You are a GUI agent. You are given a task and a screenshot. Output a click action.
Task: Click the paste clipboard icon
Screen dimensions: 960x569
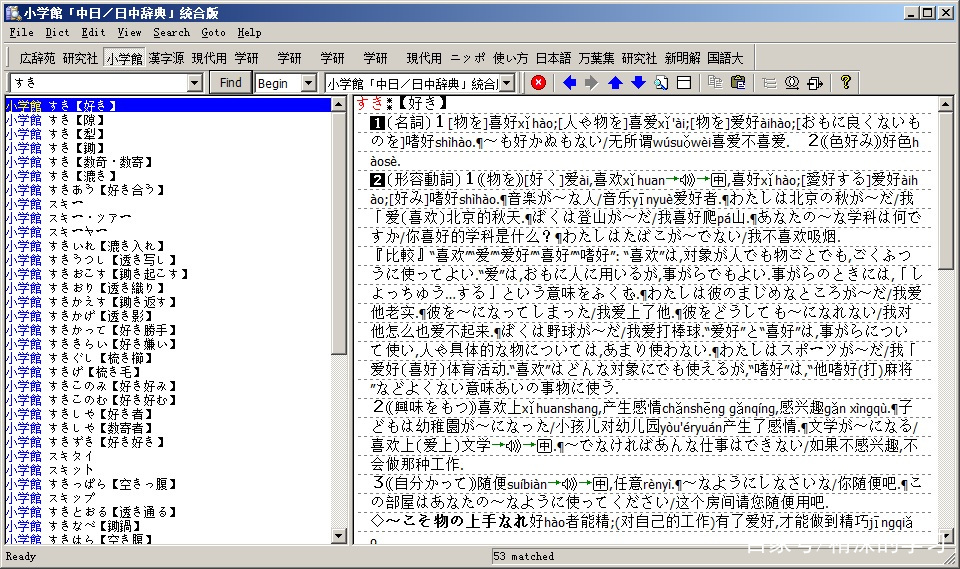[738, 83]
